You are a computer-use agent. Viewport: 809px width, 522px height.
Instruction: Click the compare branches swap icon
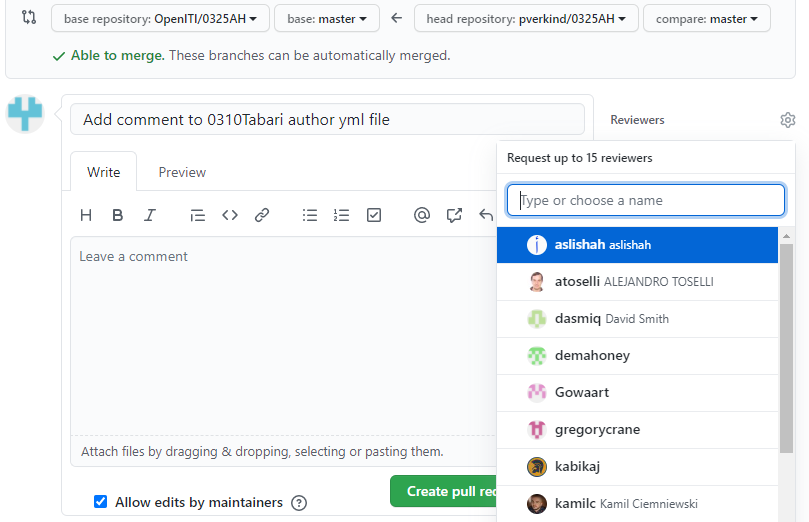[29, 18]
